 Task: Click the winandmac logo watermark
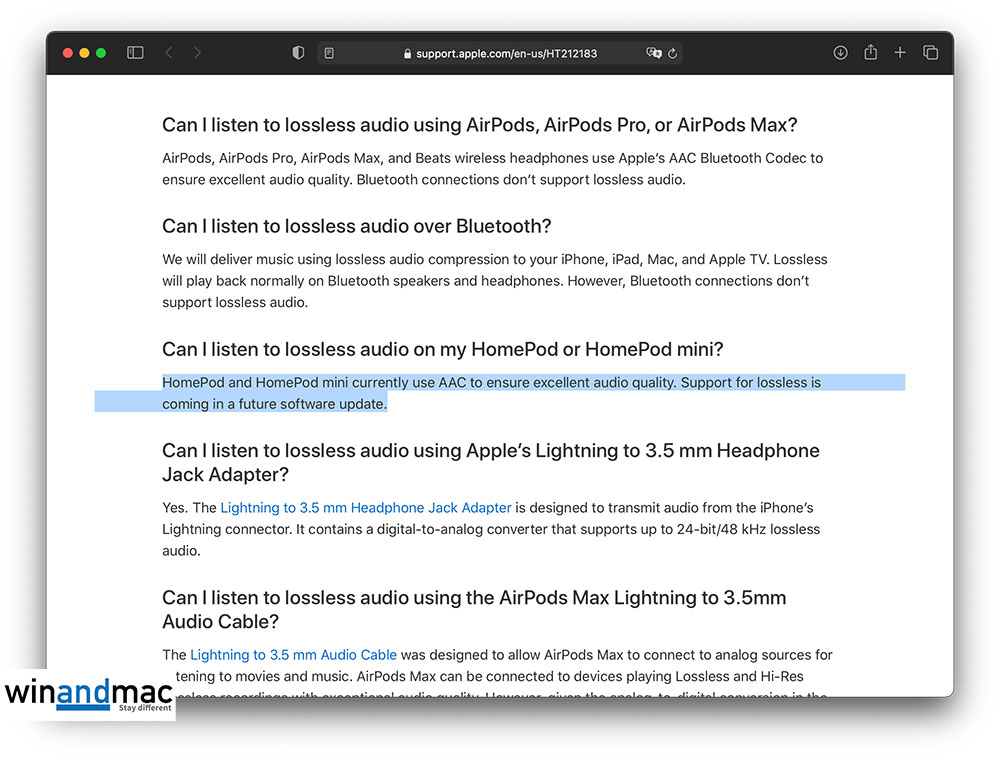[x=87, y=694]
